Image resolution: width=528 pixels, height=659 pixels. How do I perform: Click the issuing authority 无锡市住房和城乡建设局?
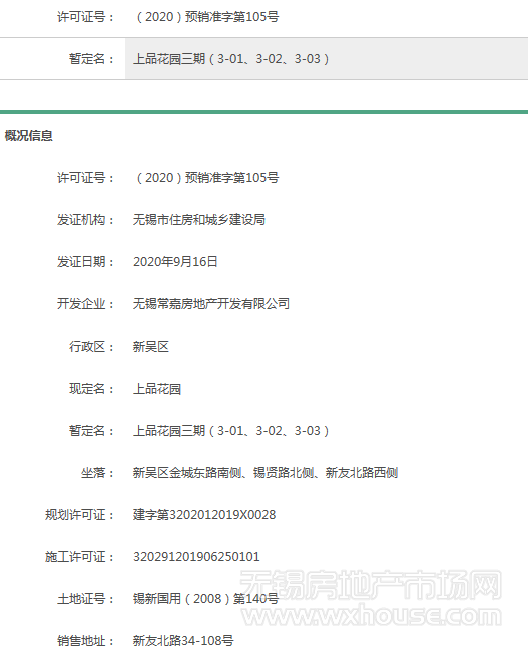199,220
